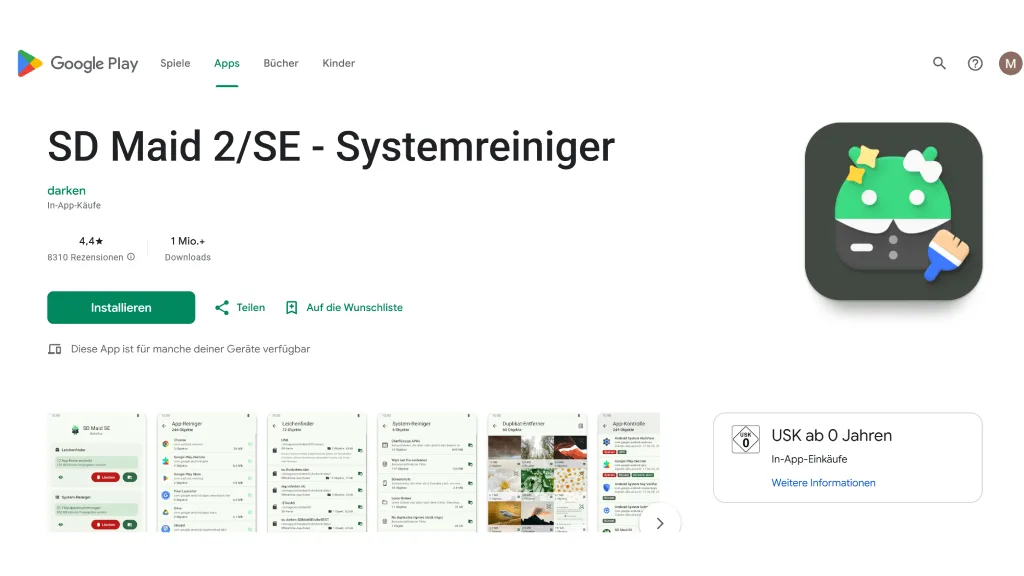Image resolution: width=1024 pixels, height=576 pixels.
Task: Open the Leichenfinder screenshot
Action: click(x=317, y=472)
